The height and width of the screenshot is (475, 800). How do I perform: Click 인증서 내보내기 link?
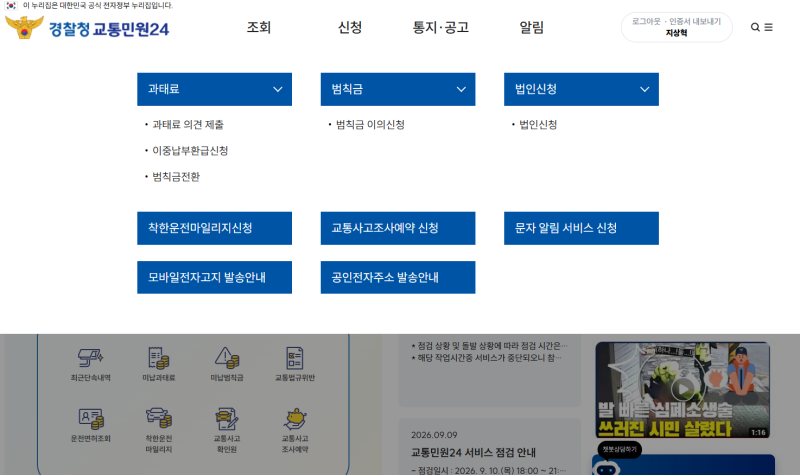pyautogui.click(x=695, y=21)
